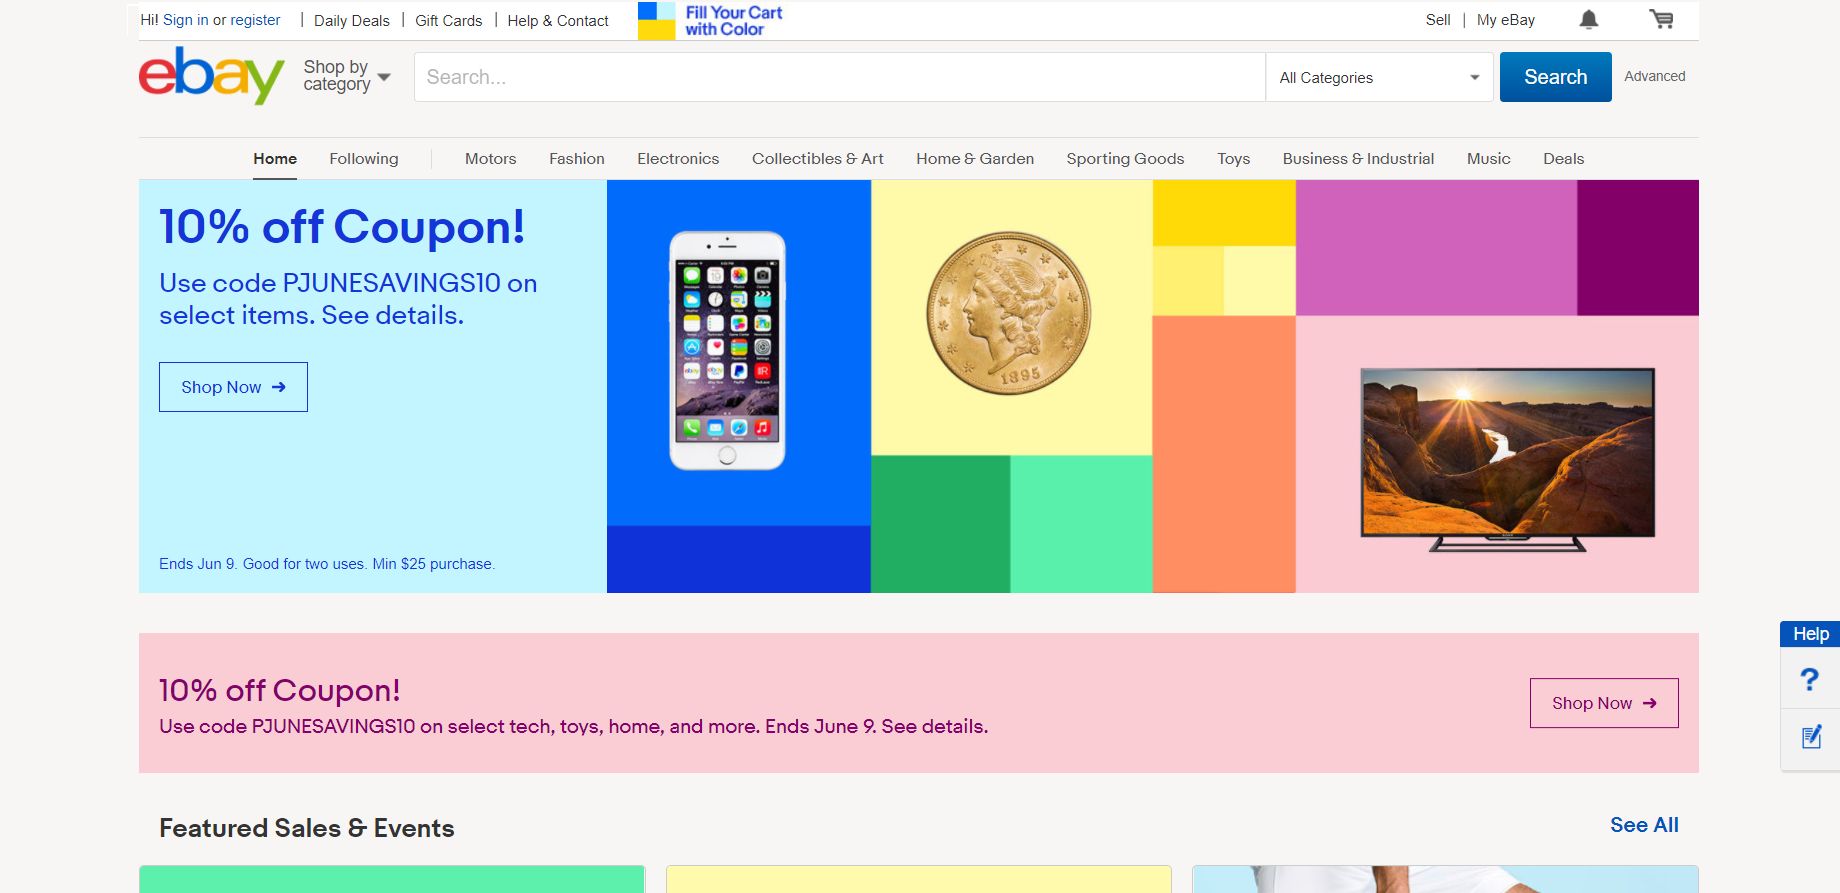
Task: Open Help & Contact link
Action: click(558, 21)
